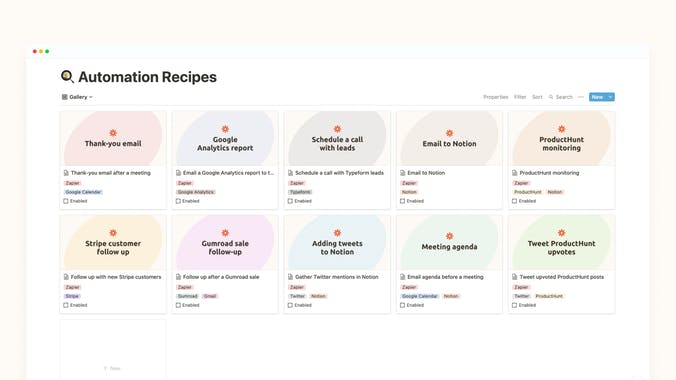The width and height of the screenshot is (676, 380).
Task: Open the Meeting agenda cover thumbnail
Action: (x=449, y=242)
